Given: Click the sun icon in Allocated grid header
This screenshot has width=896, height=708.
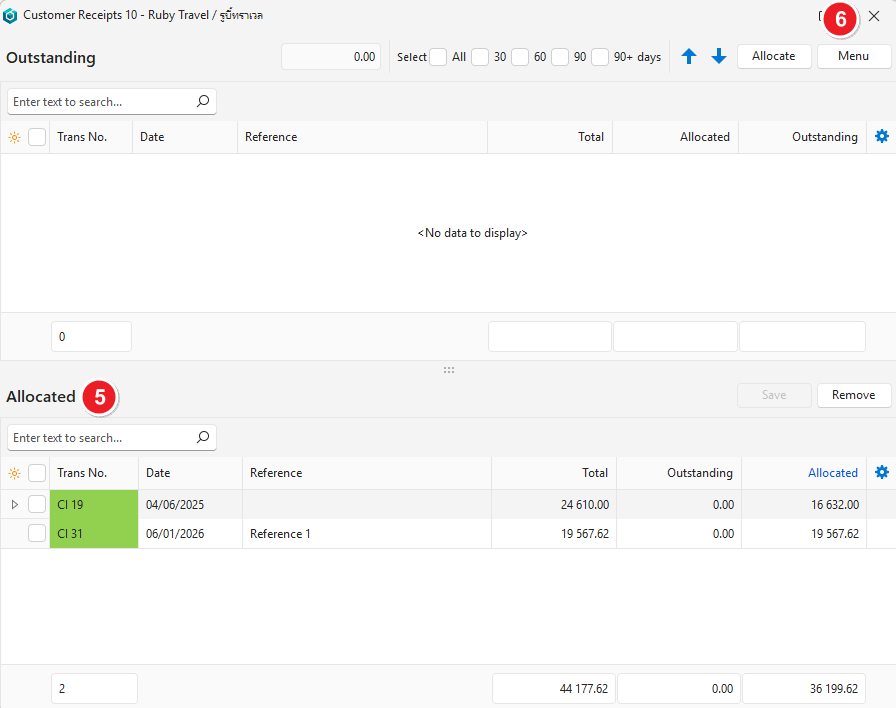Looking at the screenshot, I should [x=14, y=474].
